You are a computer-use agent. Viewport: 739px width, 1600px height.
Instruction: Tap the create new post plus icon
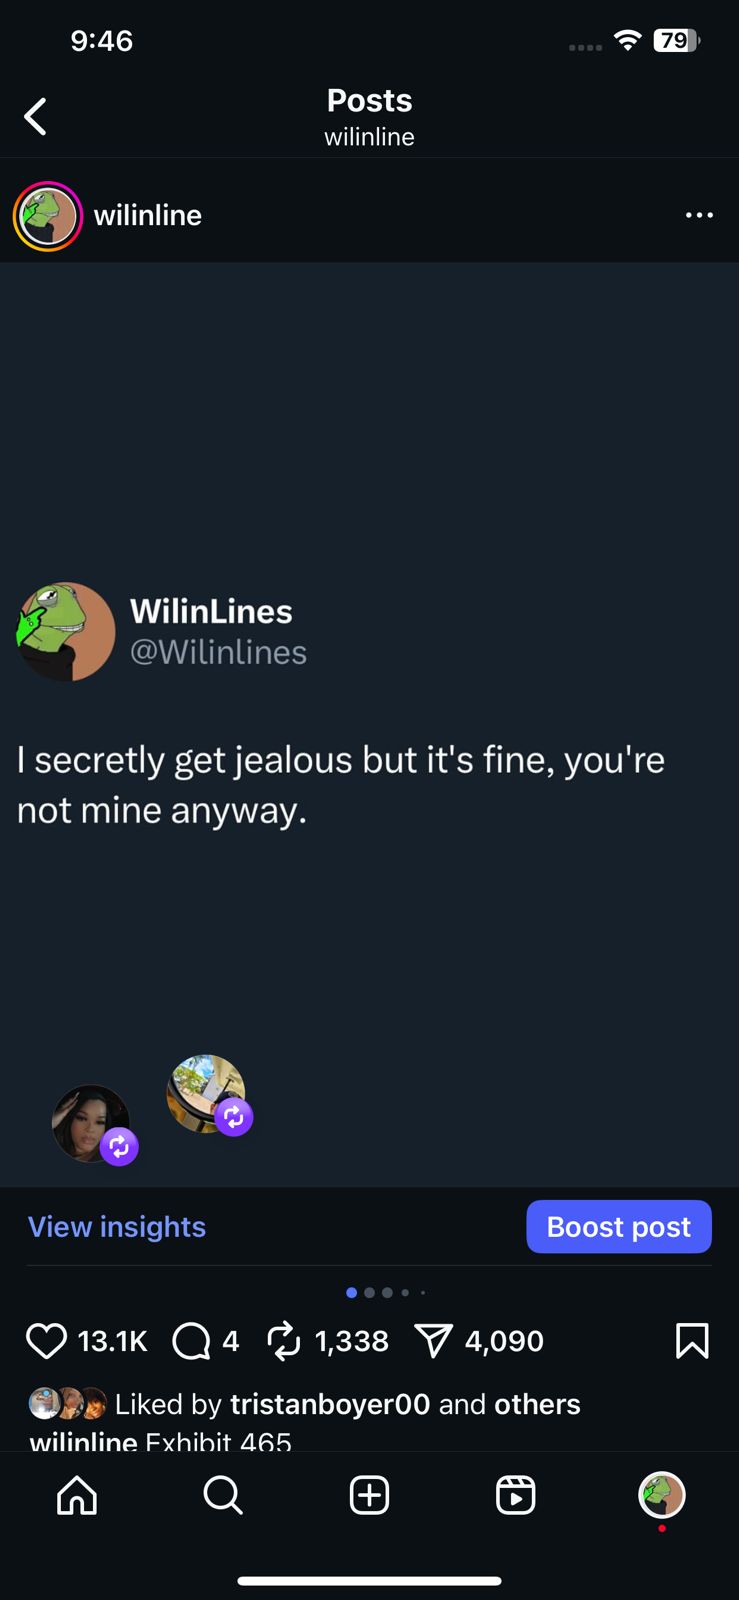[x=369, y=1496]
